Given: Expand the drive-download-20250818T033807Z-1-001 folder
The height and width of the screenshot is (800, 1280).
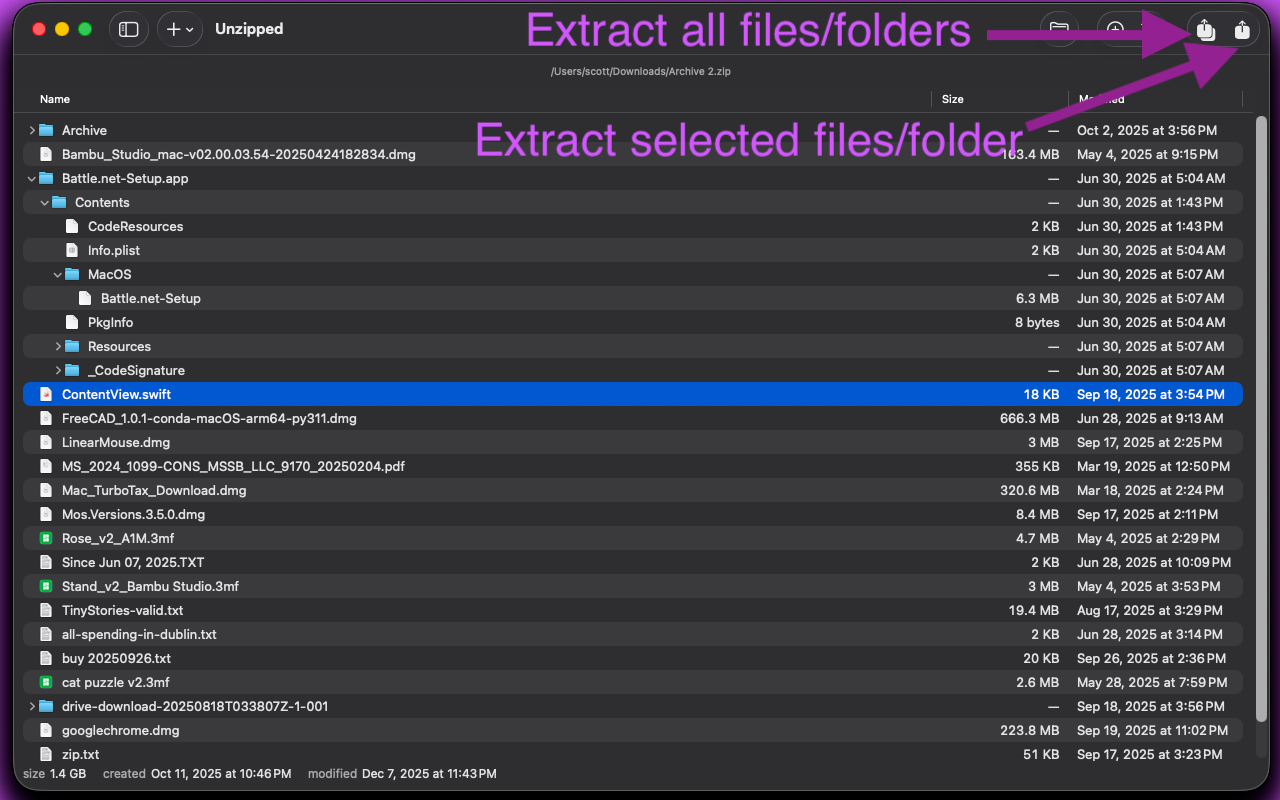Looking at the screenshot, I should (x=32, y=706).
